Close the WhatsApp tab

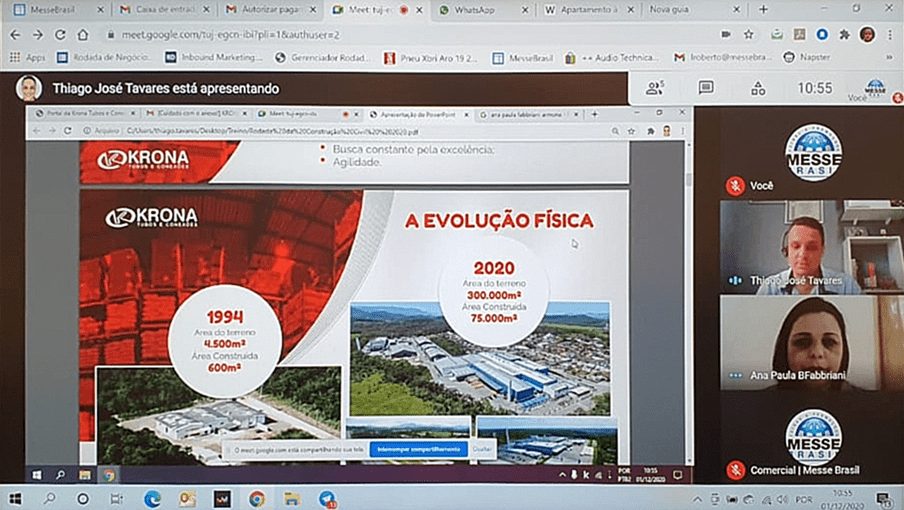[525, 10]
